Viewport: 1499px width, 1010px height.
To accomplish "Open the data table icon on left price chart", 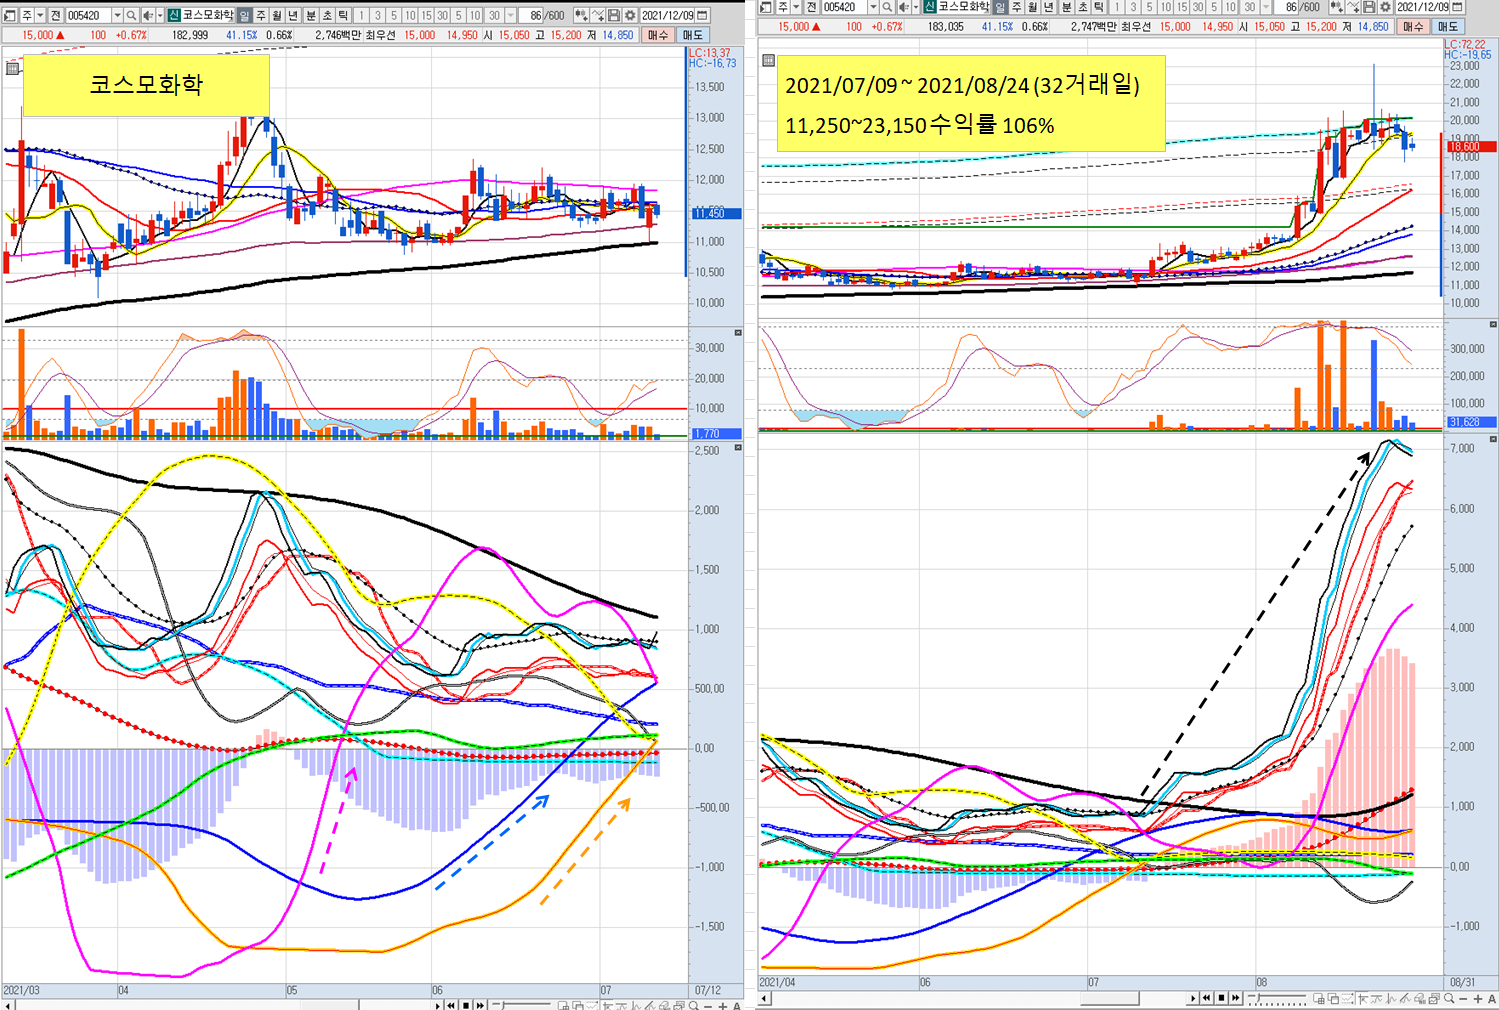I will point(12,68).
